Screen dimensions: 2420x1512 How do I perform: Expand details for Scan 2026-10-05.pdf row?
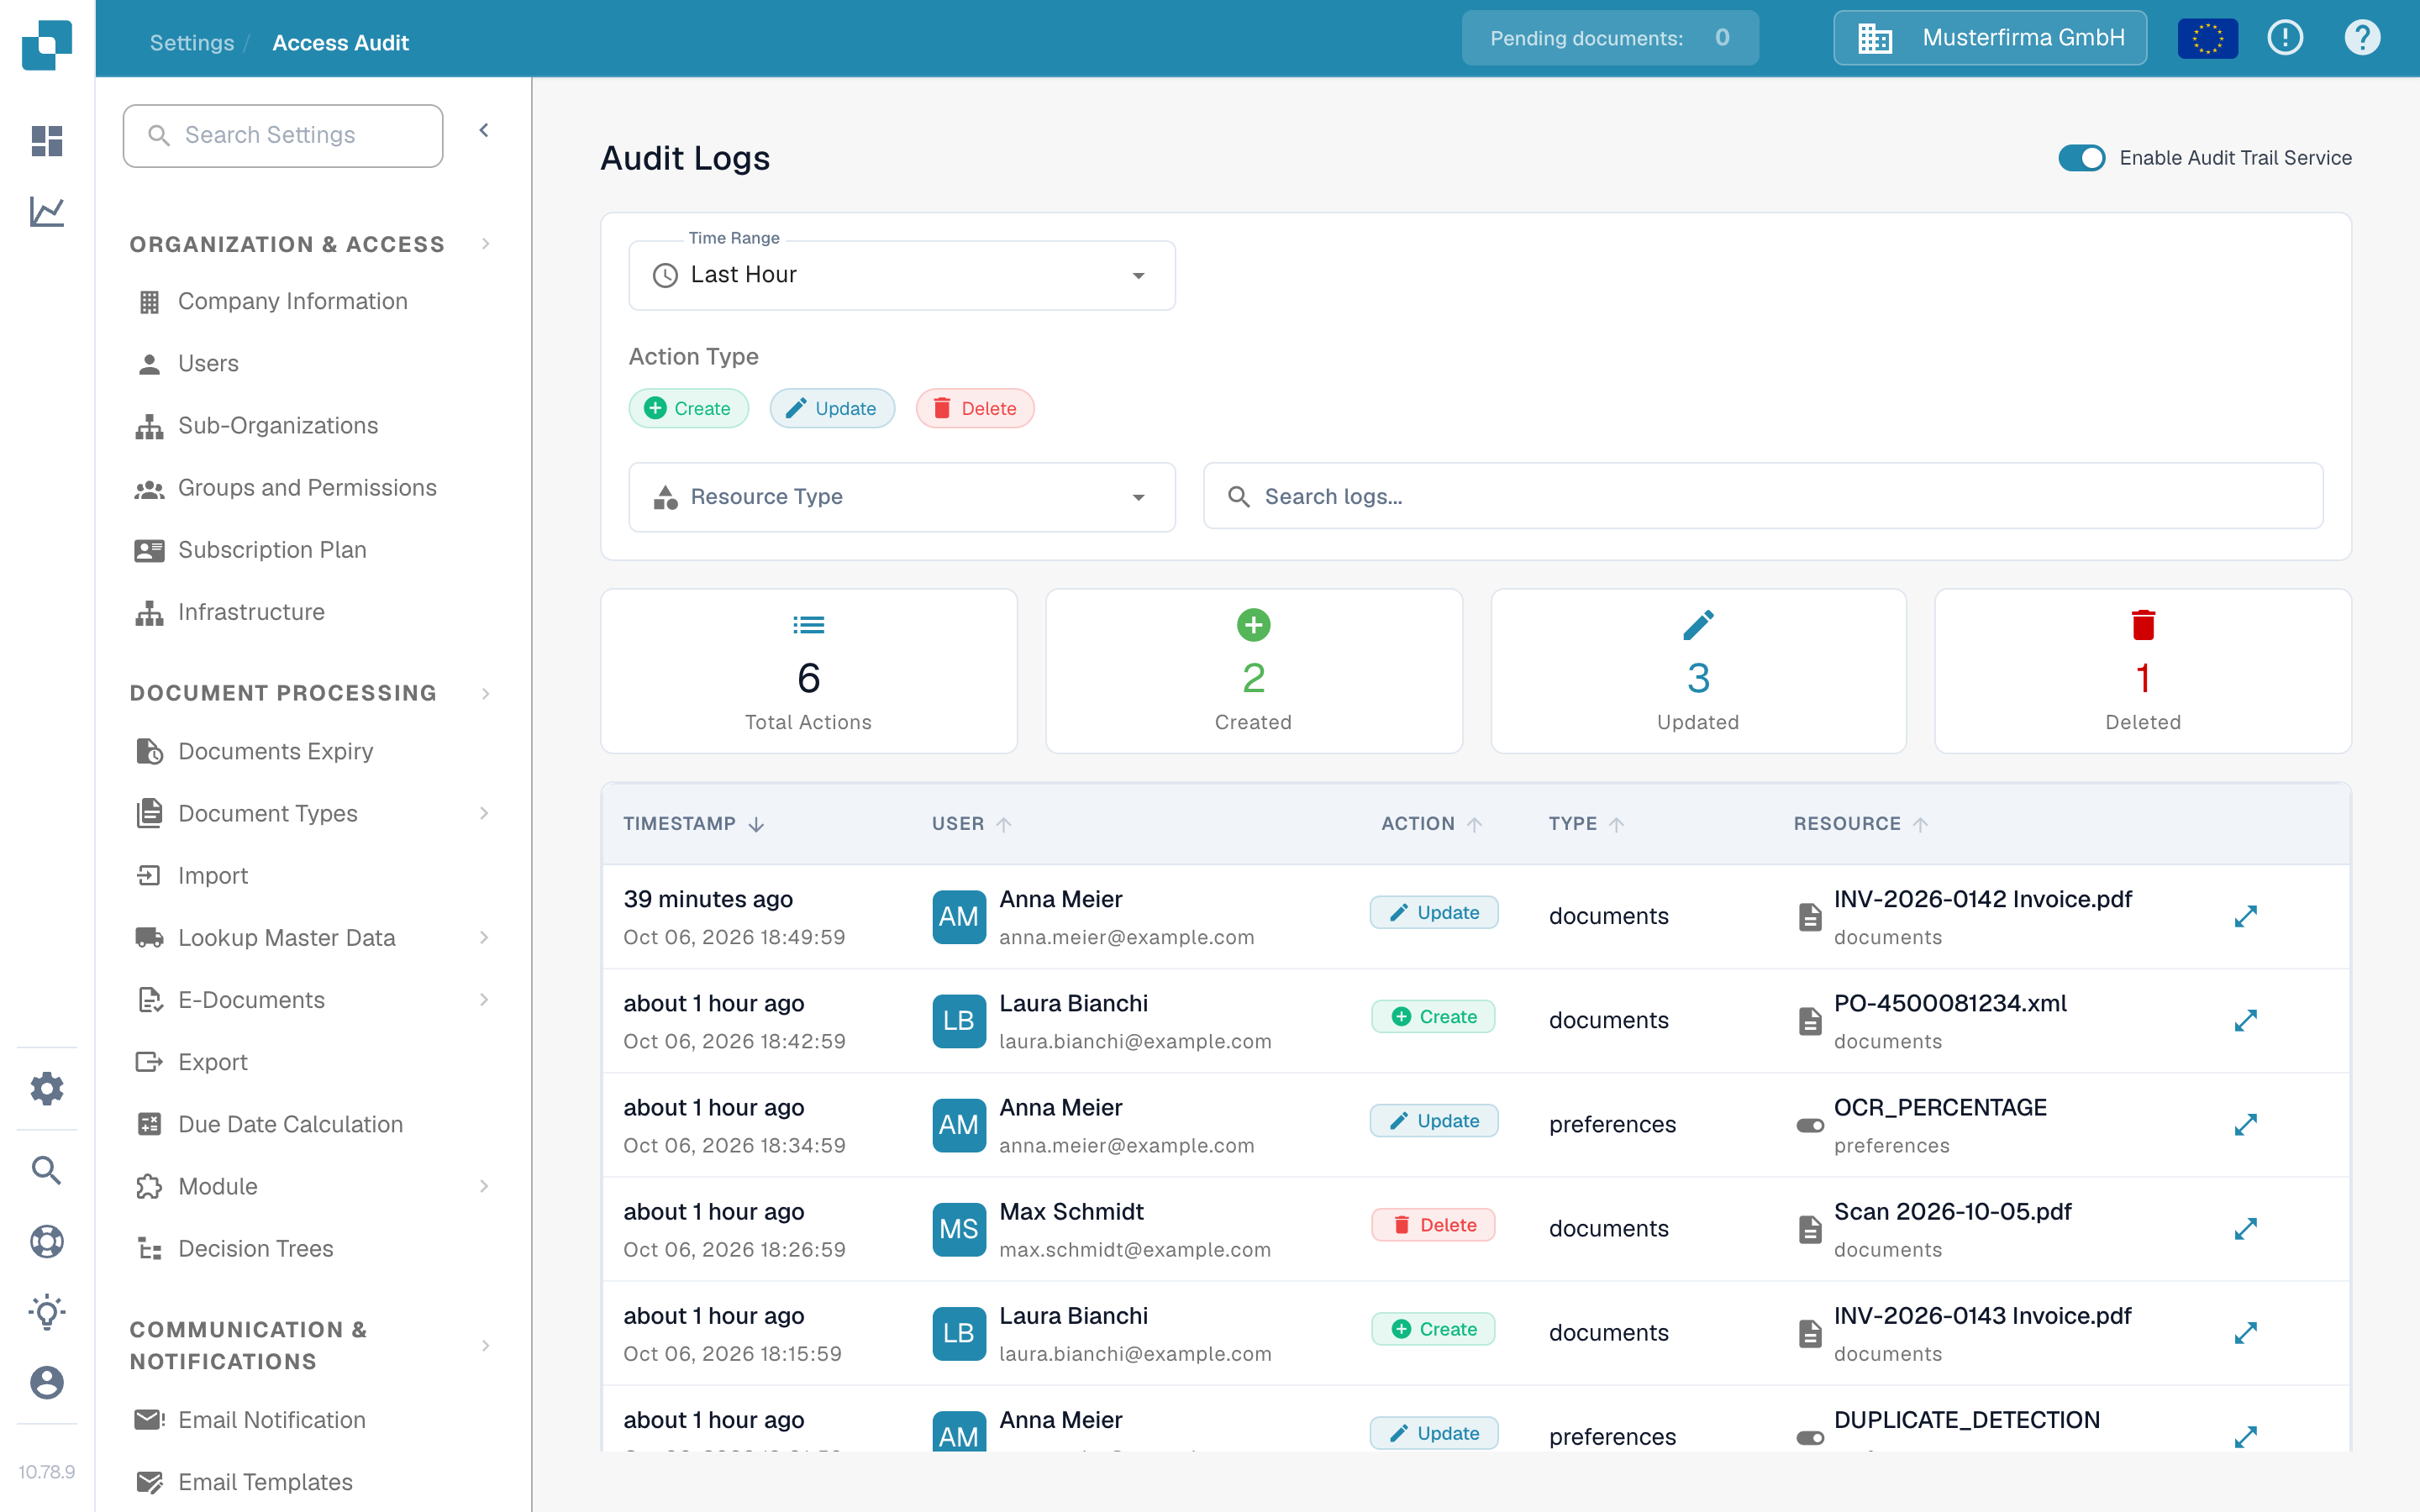2246,1228
